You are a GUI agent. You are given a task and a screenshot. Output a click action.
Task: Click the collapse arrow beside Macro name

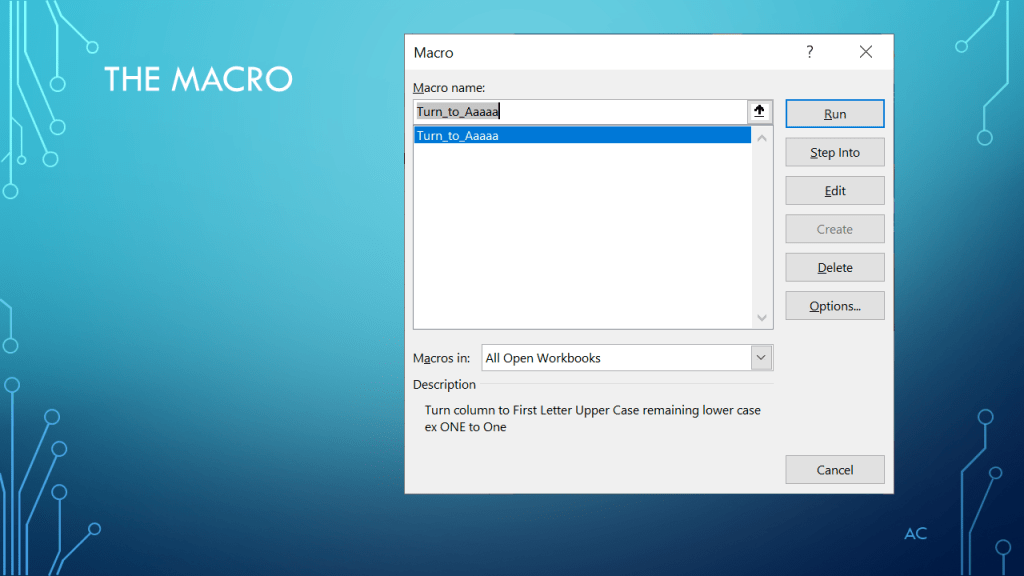(x=759, y=112)
